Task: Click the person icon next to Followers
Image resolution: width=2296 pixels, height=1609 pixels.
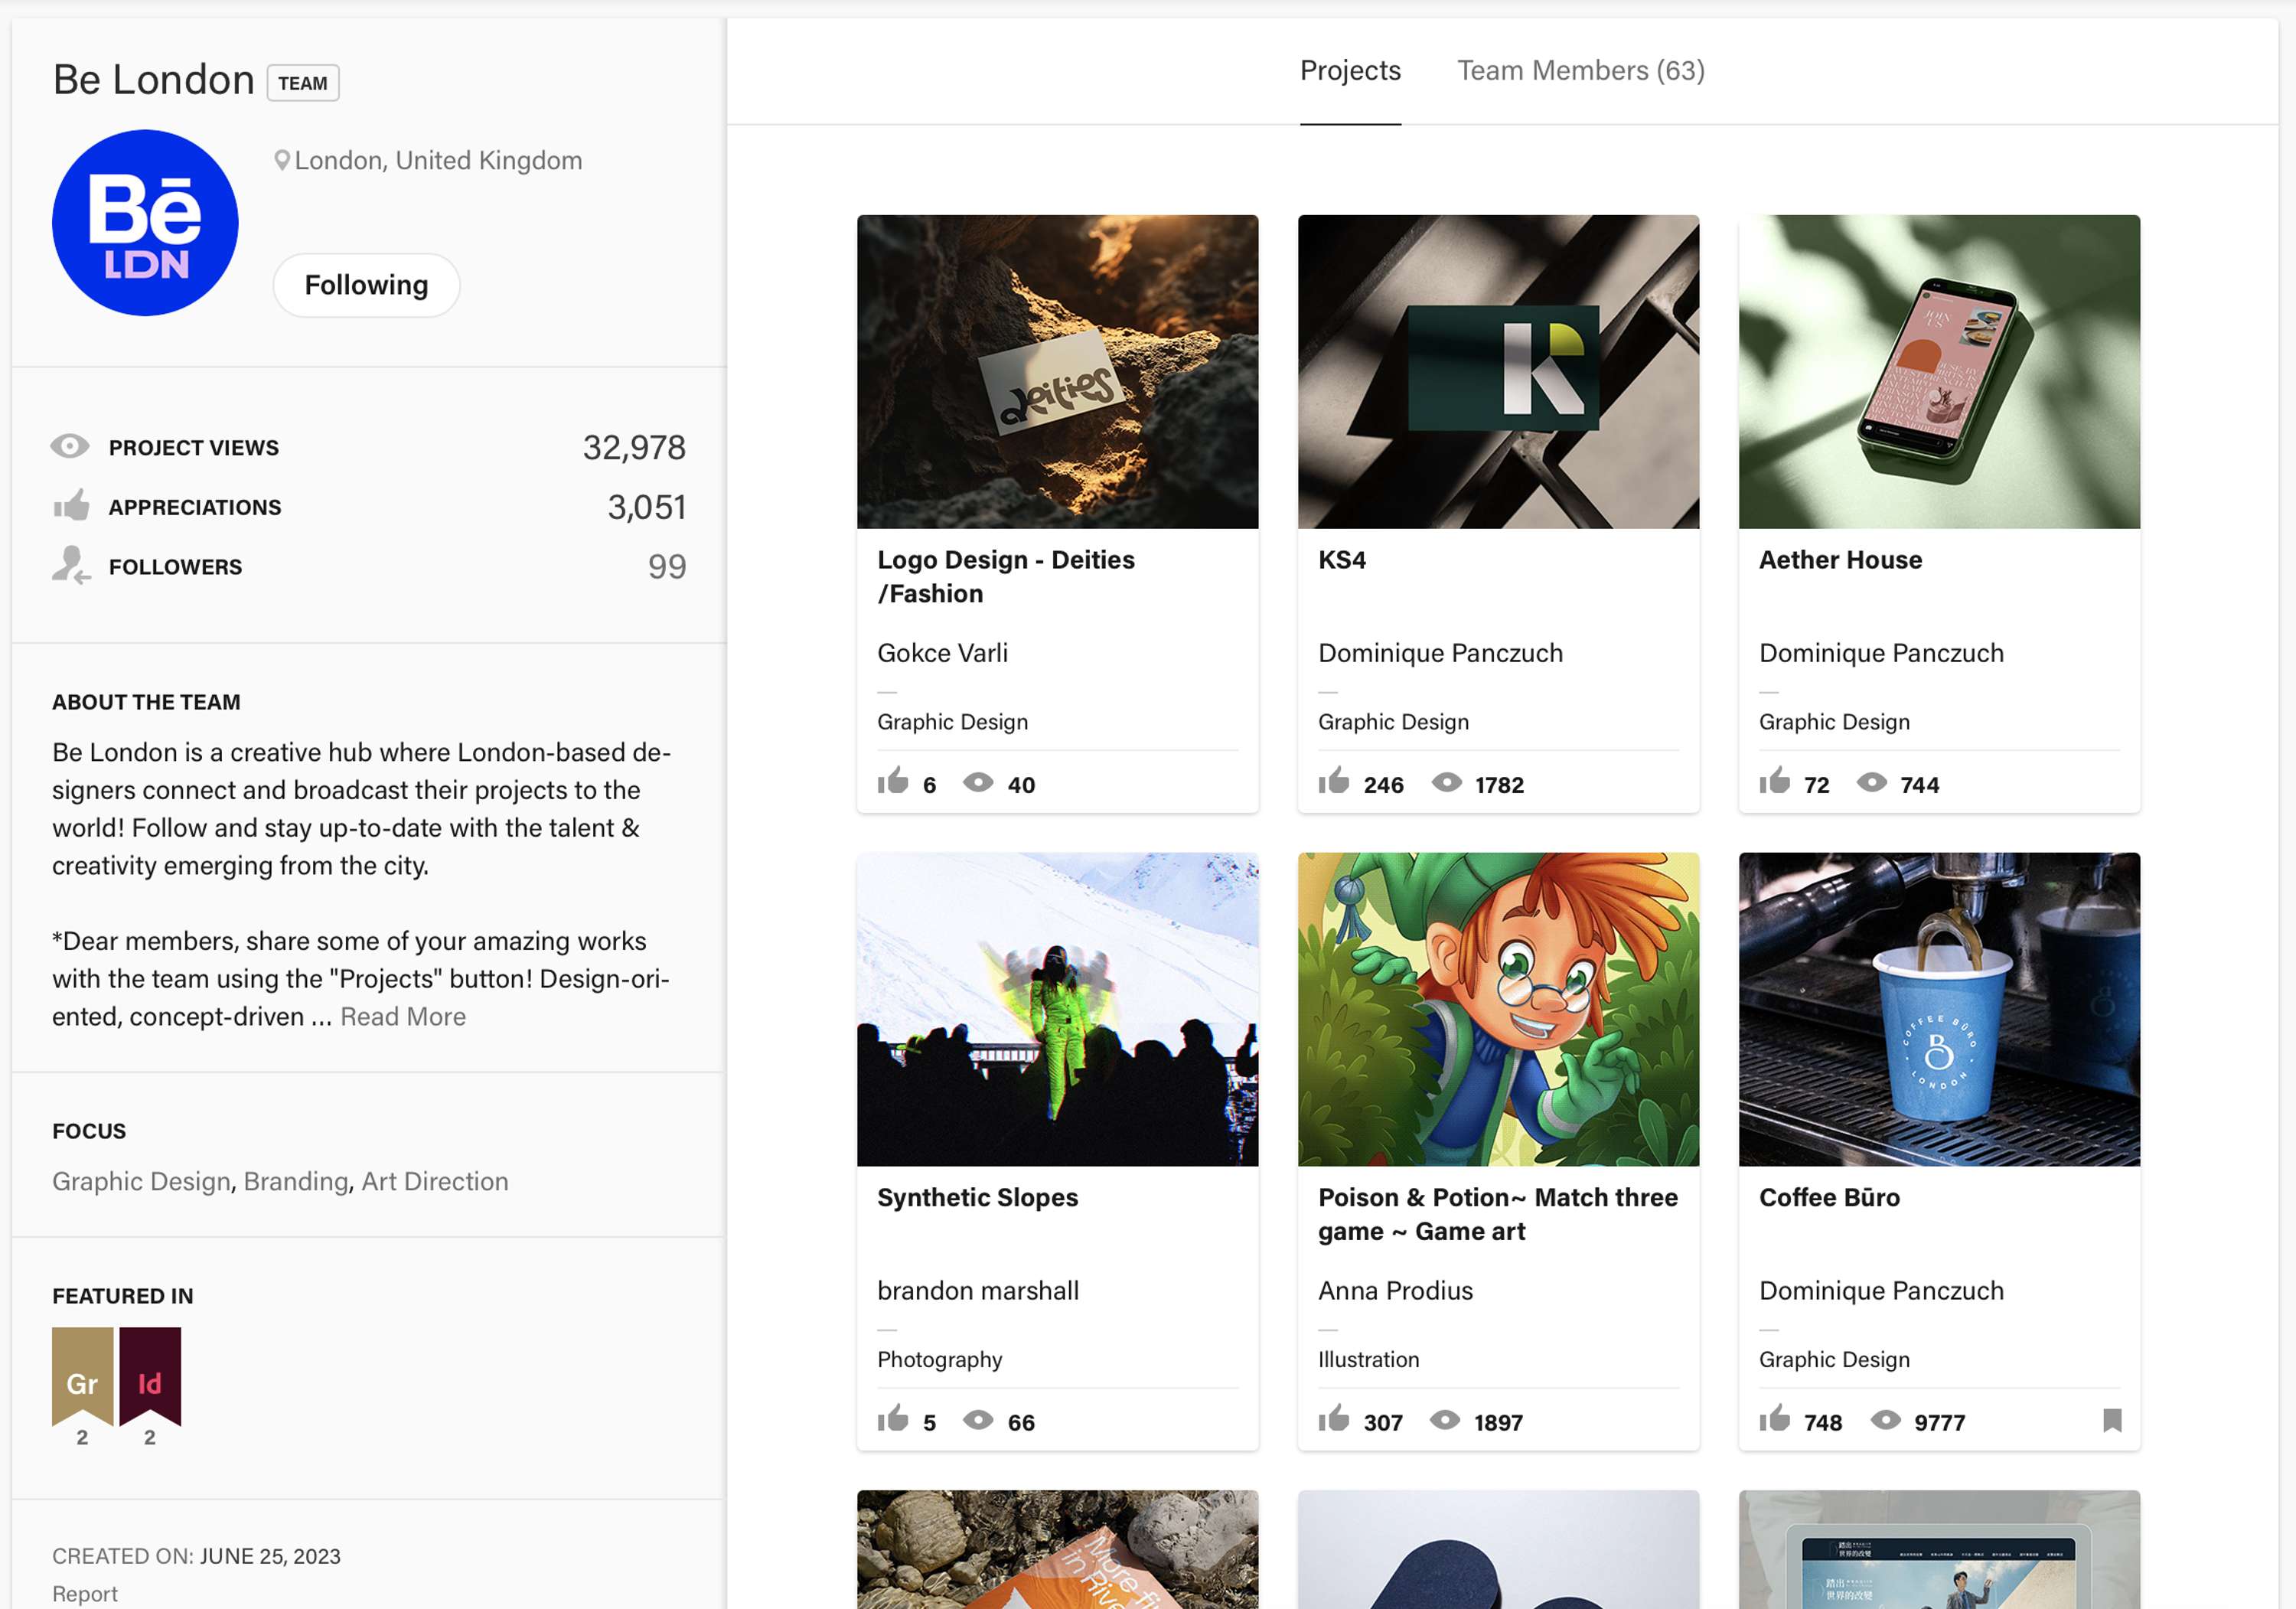Action: [71, 565]
